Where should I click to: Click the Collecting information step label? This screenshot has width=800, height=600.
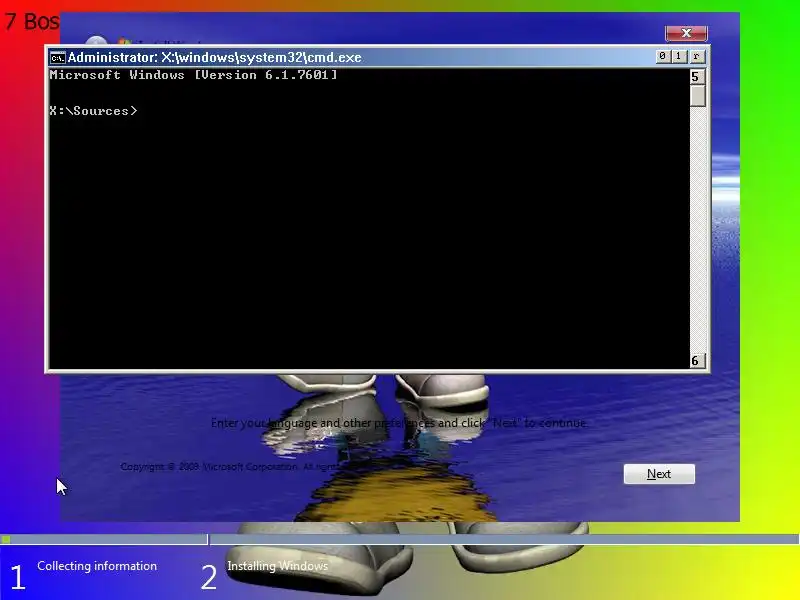(97, 566)
